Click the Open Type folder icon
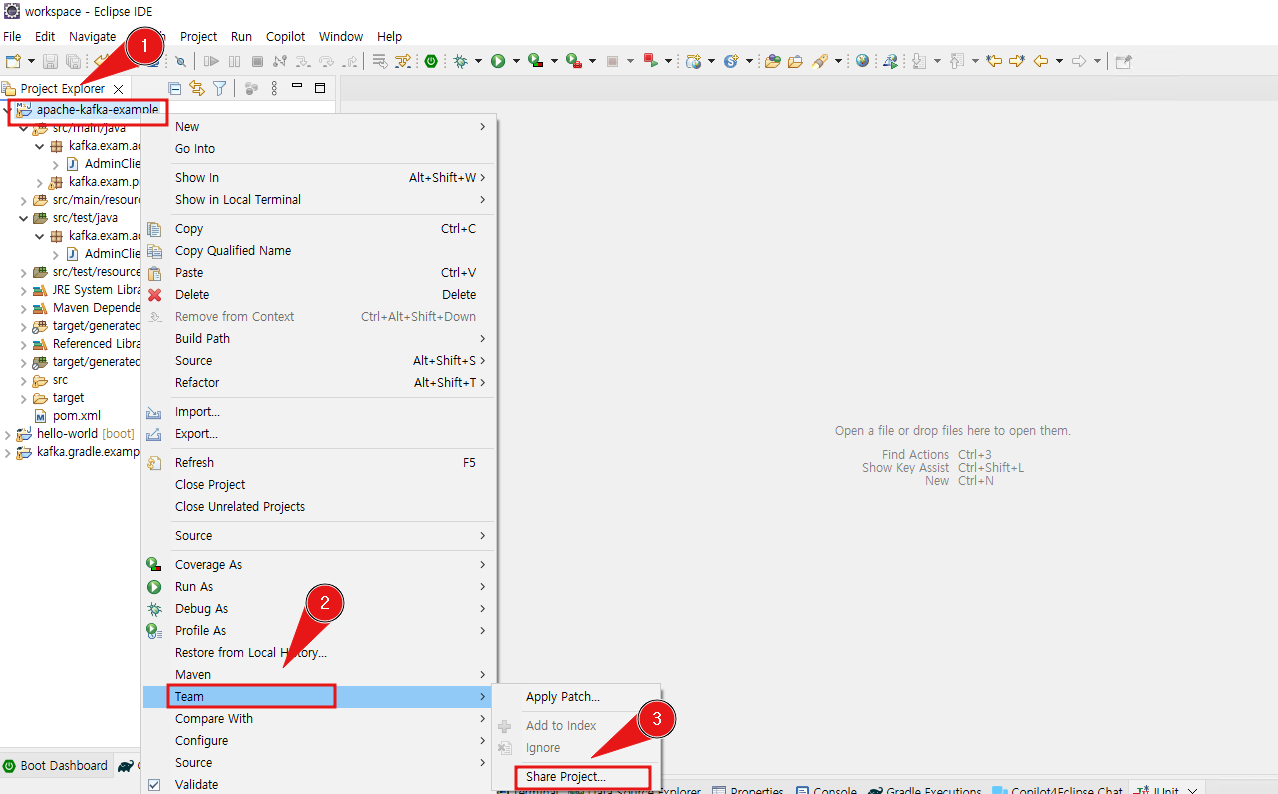The height and width of the screenshot is (794, 1278). pyautogui.click(x=773, y=61)
